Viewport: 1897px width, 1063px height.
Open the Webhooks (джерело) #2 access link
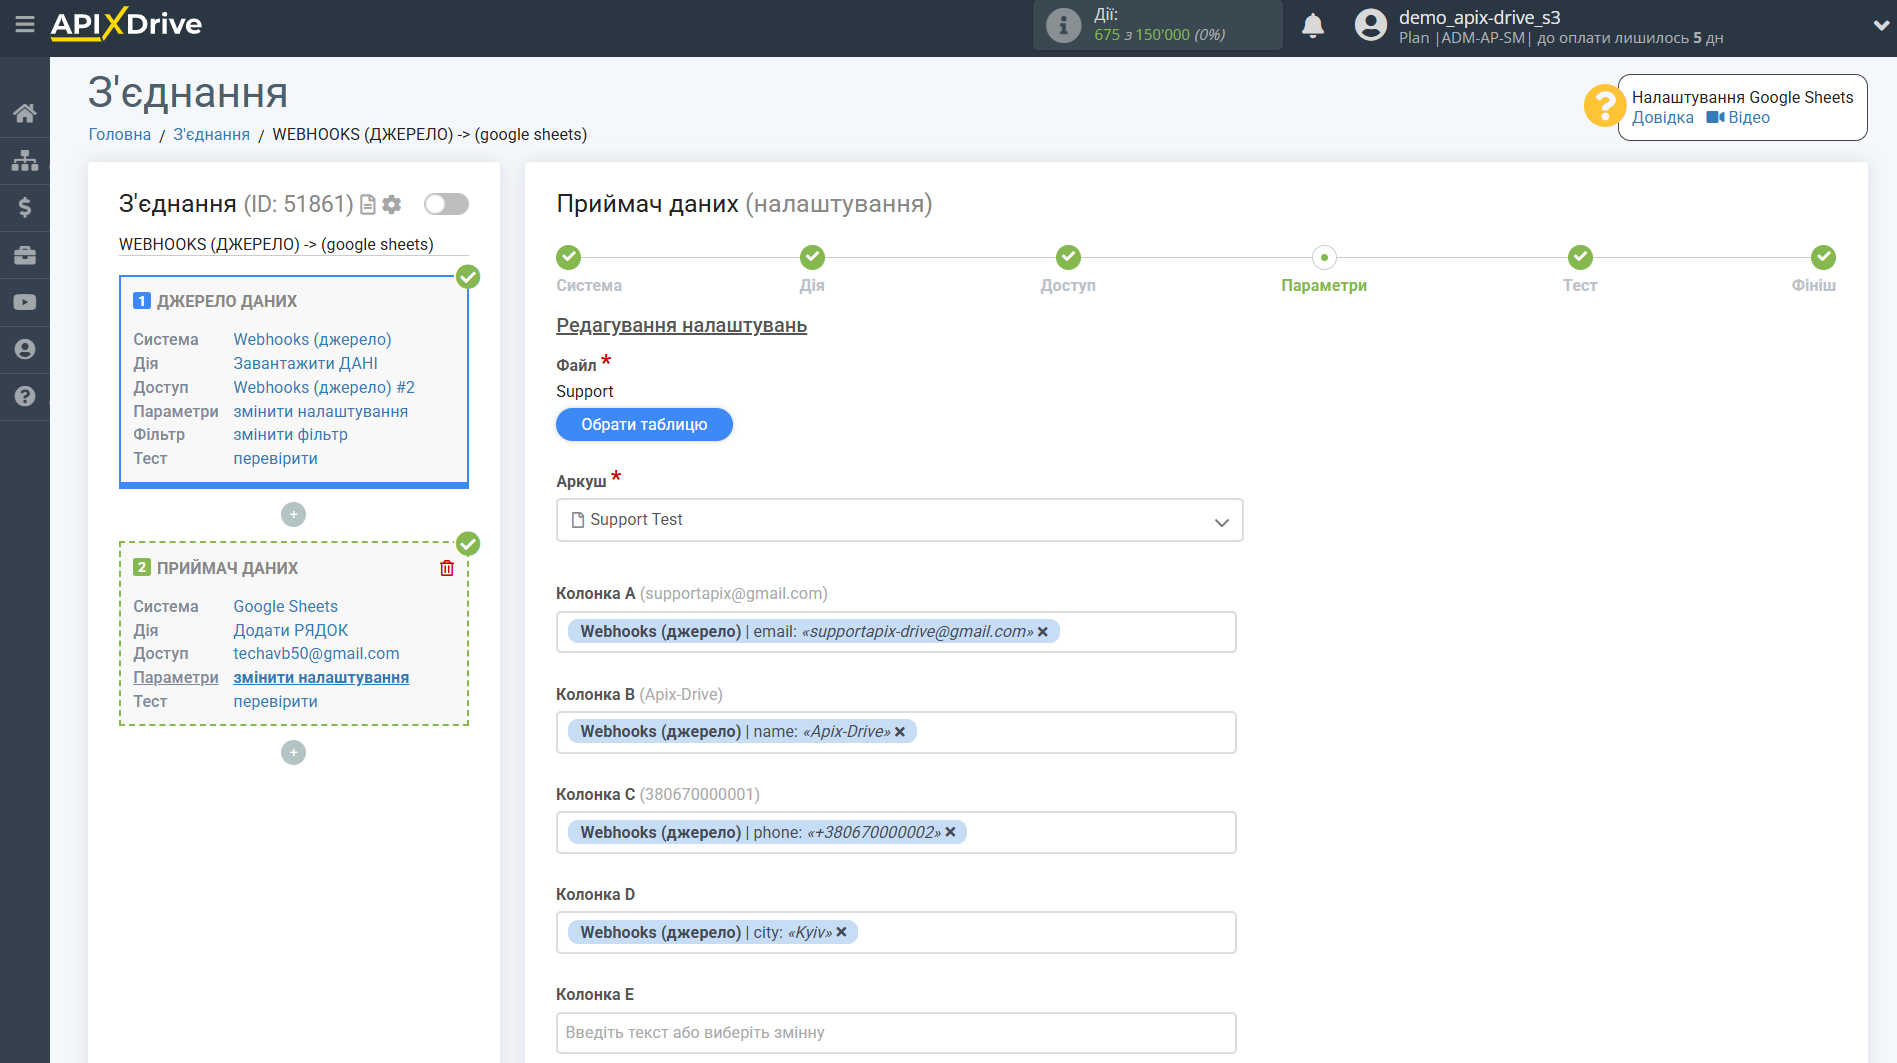pos(323,387)
